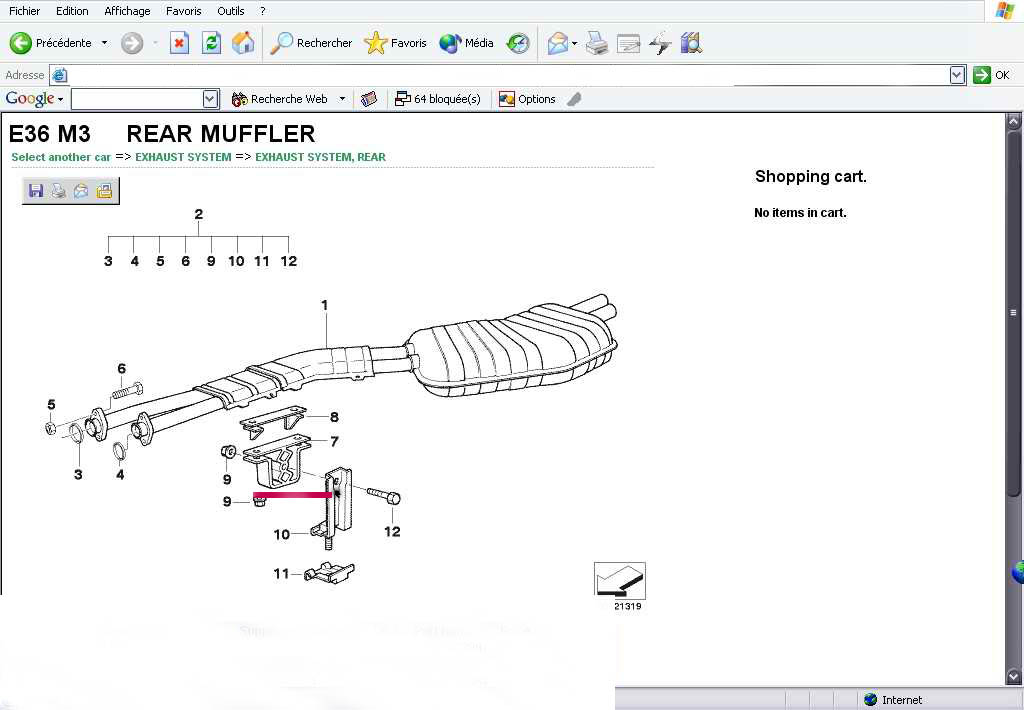
Task: Open the pictures folder icon on the image toolbar
Action: coord(104,190)
